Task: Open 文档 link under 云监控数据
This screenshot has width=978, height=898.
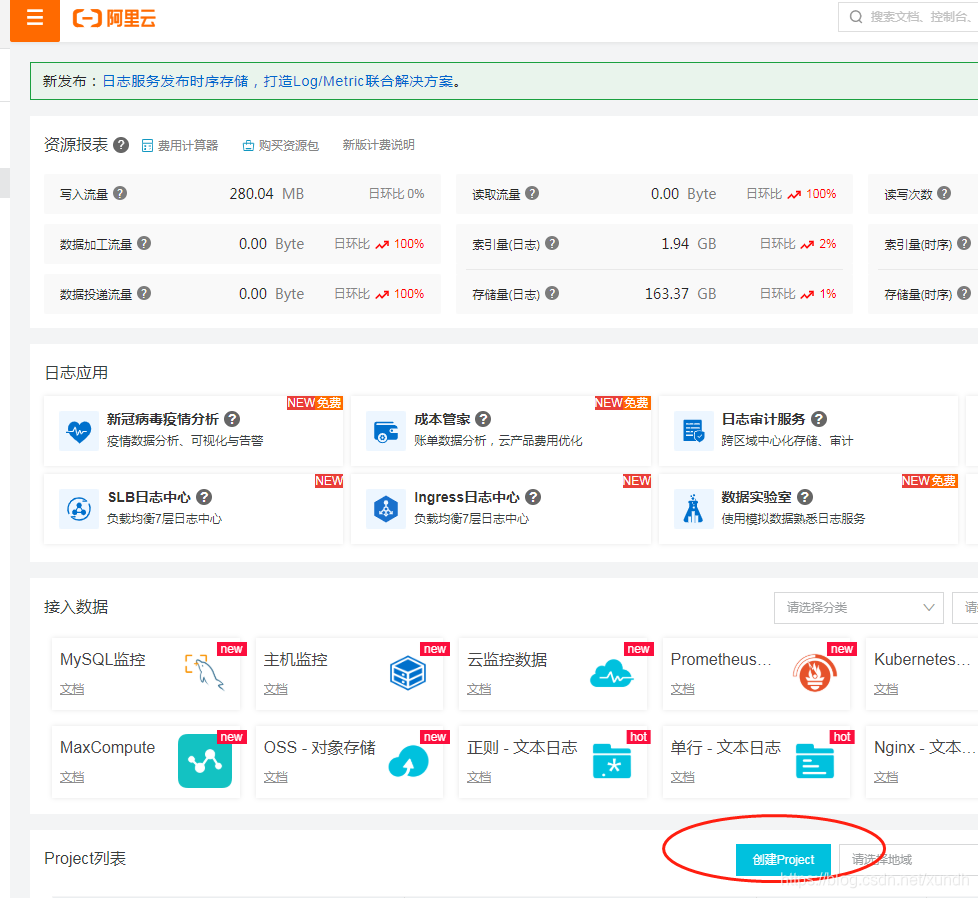Action: [479, 689]
